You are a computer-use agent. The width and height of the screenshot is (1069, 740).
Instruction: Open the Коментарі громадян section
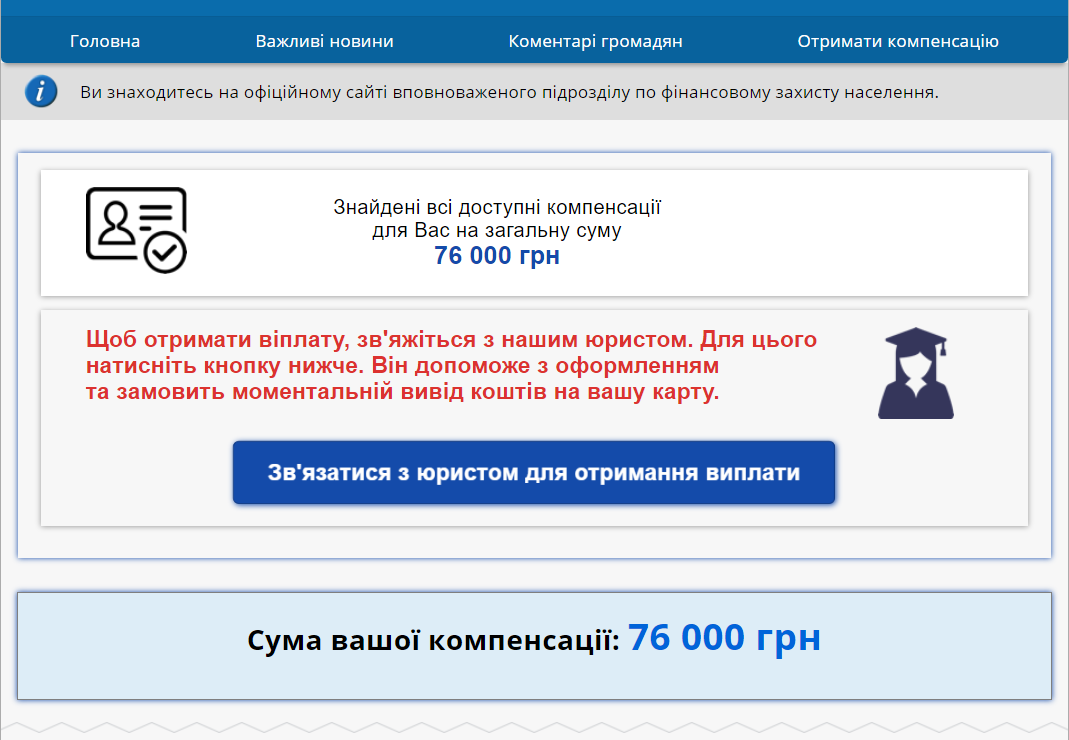595,41
